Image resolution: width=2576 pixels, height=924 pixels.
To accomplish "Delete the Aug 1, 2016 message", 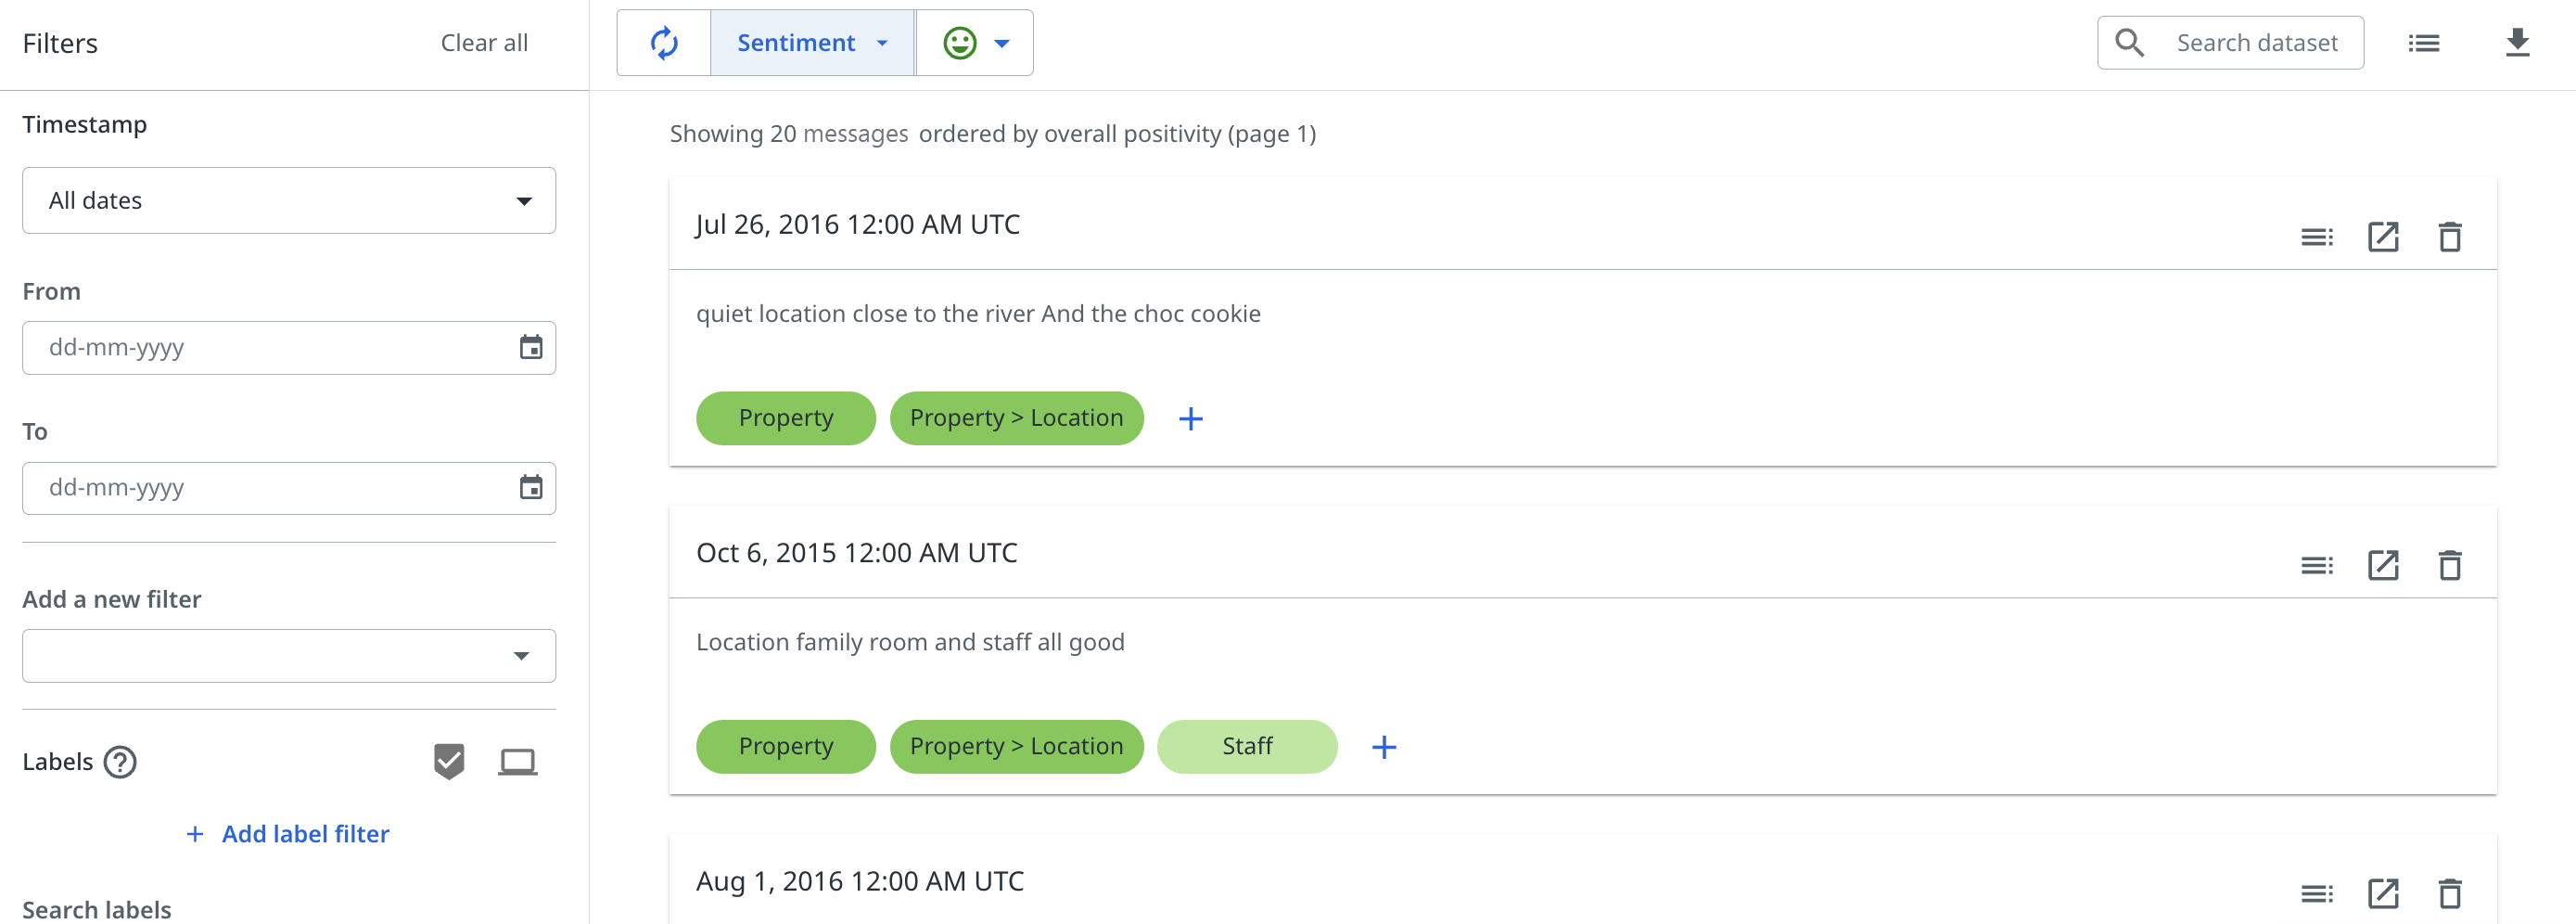I will 2449,893.
